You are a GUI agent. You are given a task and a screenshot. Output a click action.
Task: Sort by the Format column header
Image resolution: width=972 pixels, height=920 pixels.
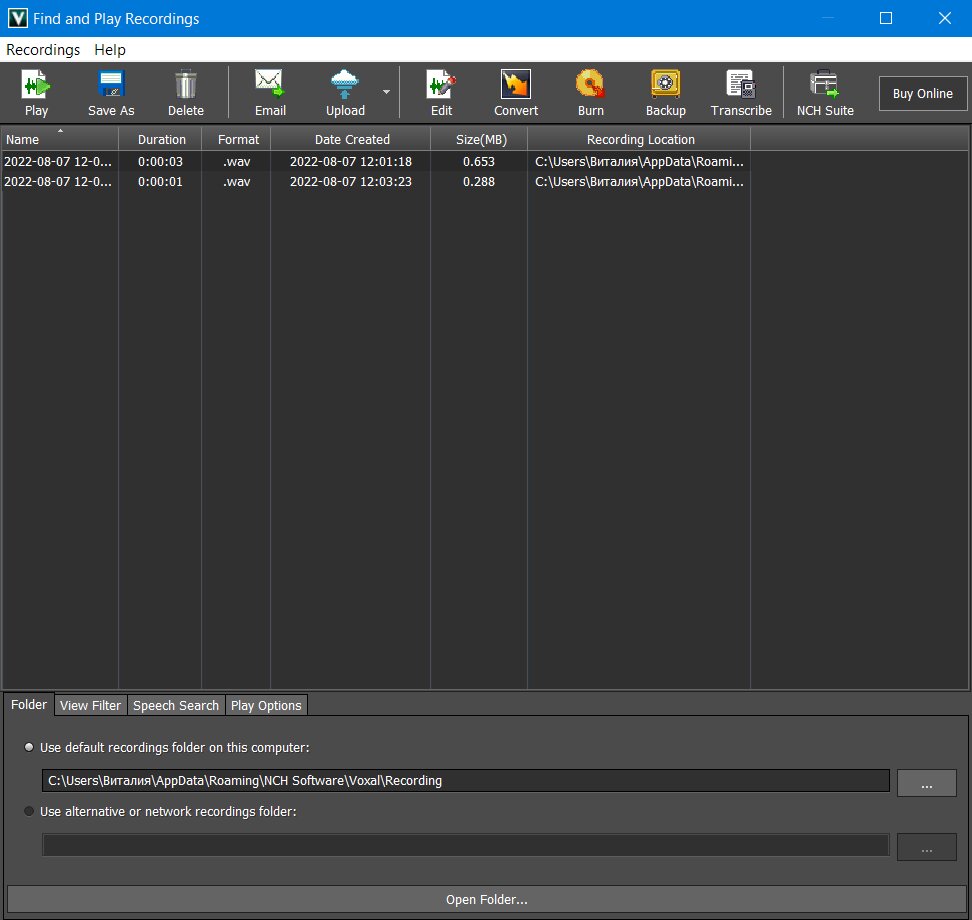237,139
